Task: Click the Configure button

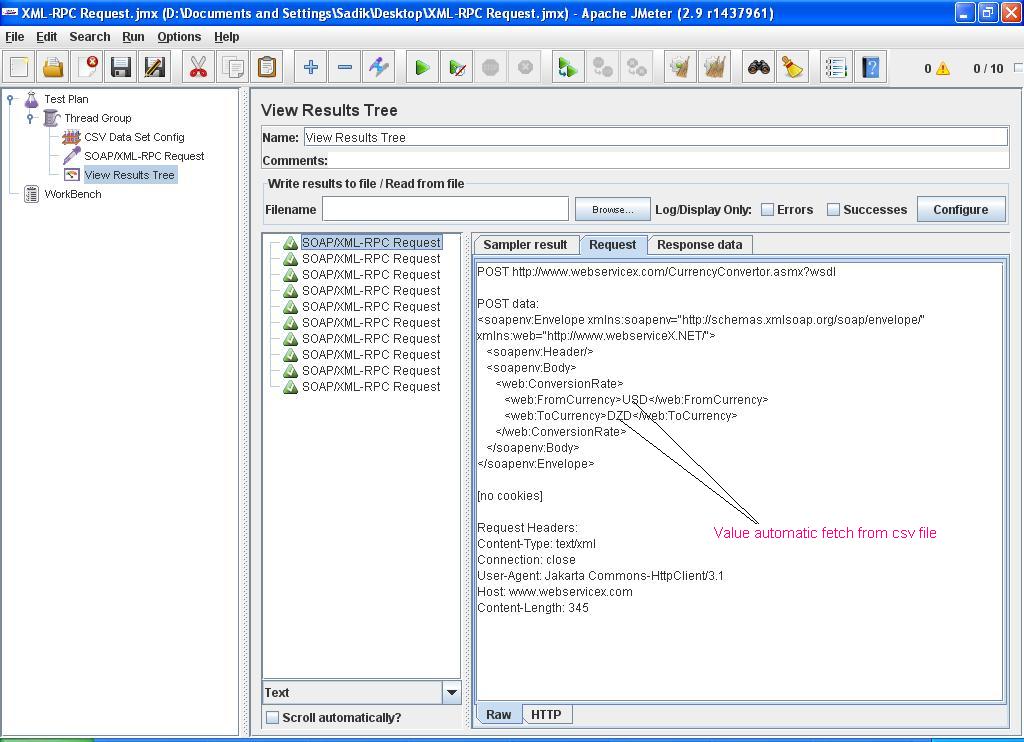Action: 961,210
